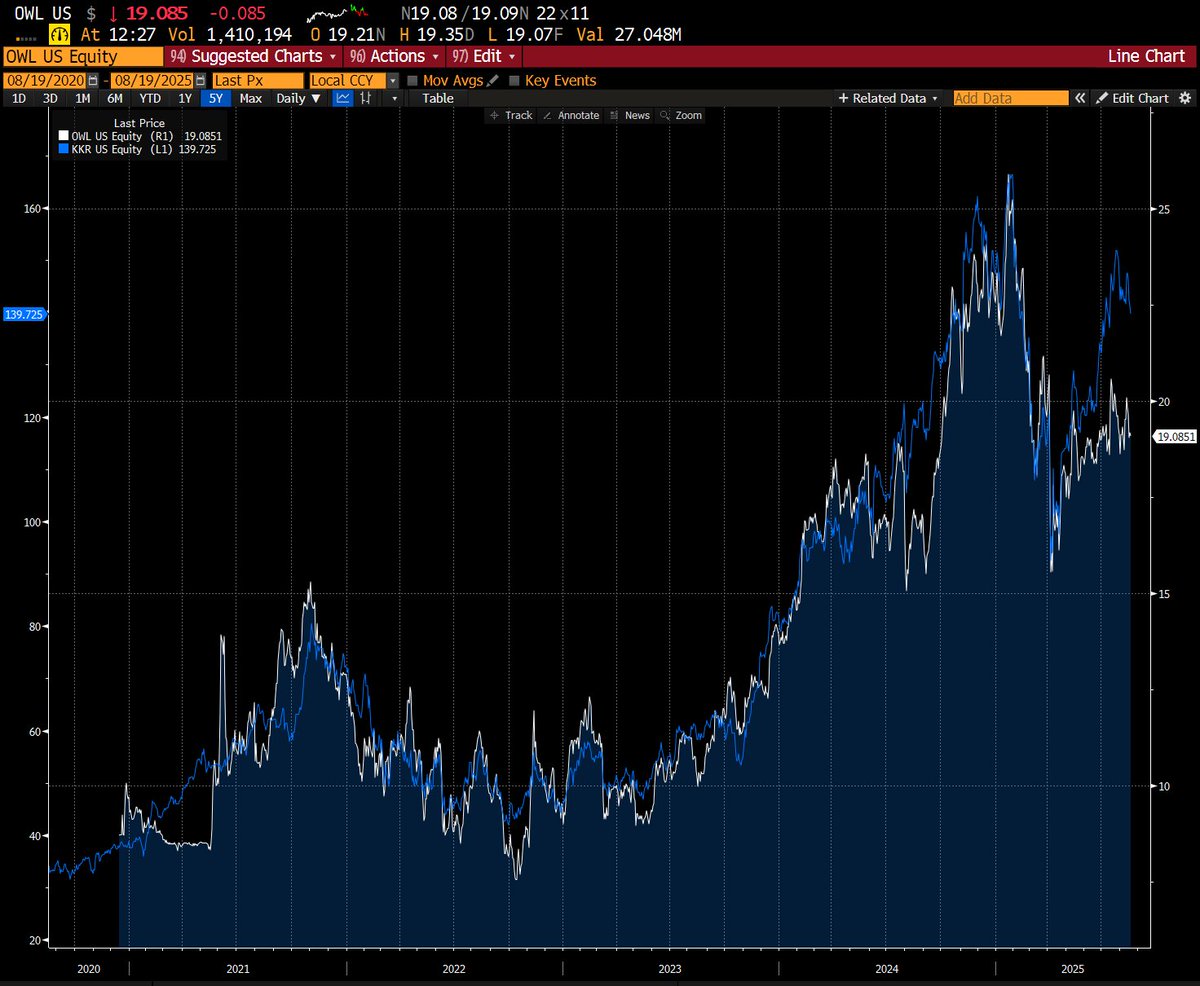Click the 2023 x-axis year label
1200x986 pixels.
670,969
